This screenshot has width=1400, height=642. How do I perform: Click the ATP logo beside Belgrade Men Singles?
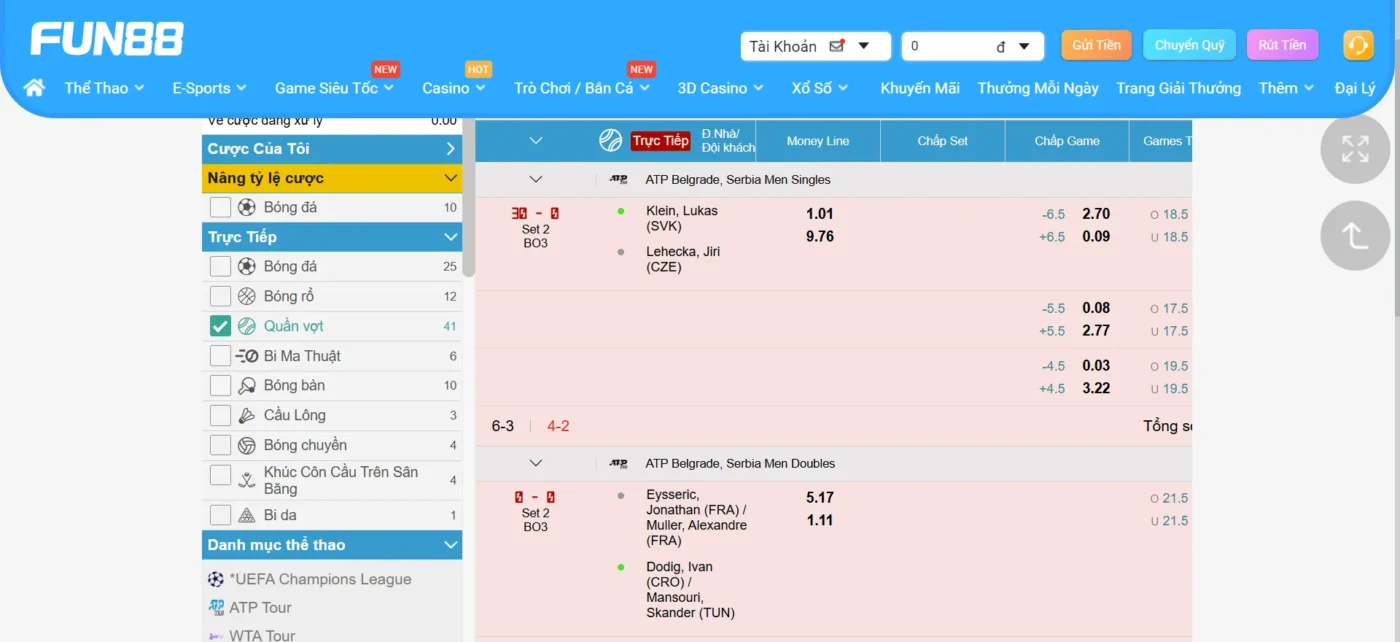coord(618,180)
